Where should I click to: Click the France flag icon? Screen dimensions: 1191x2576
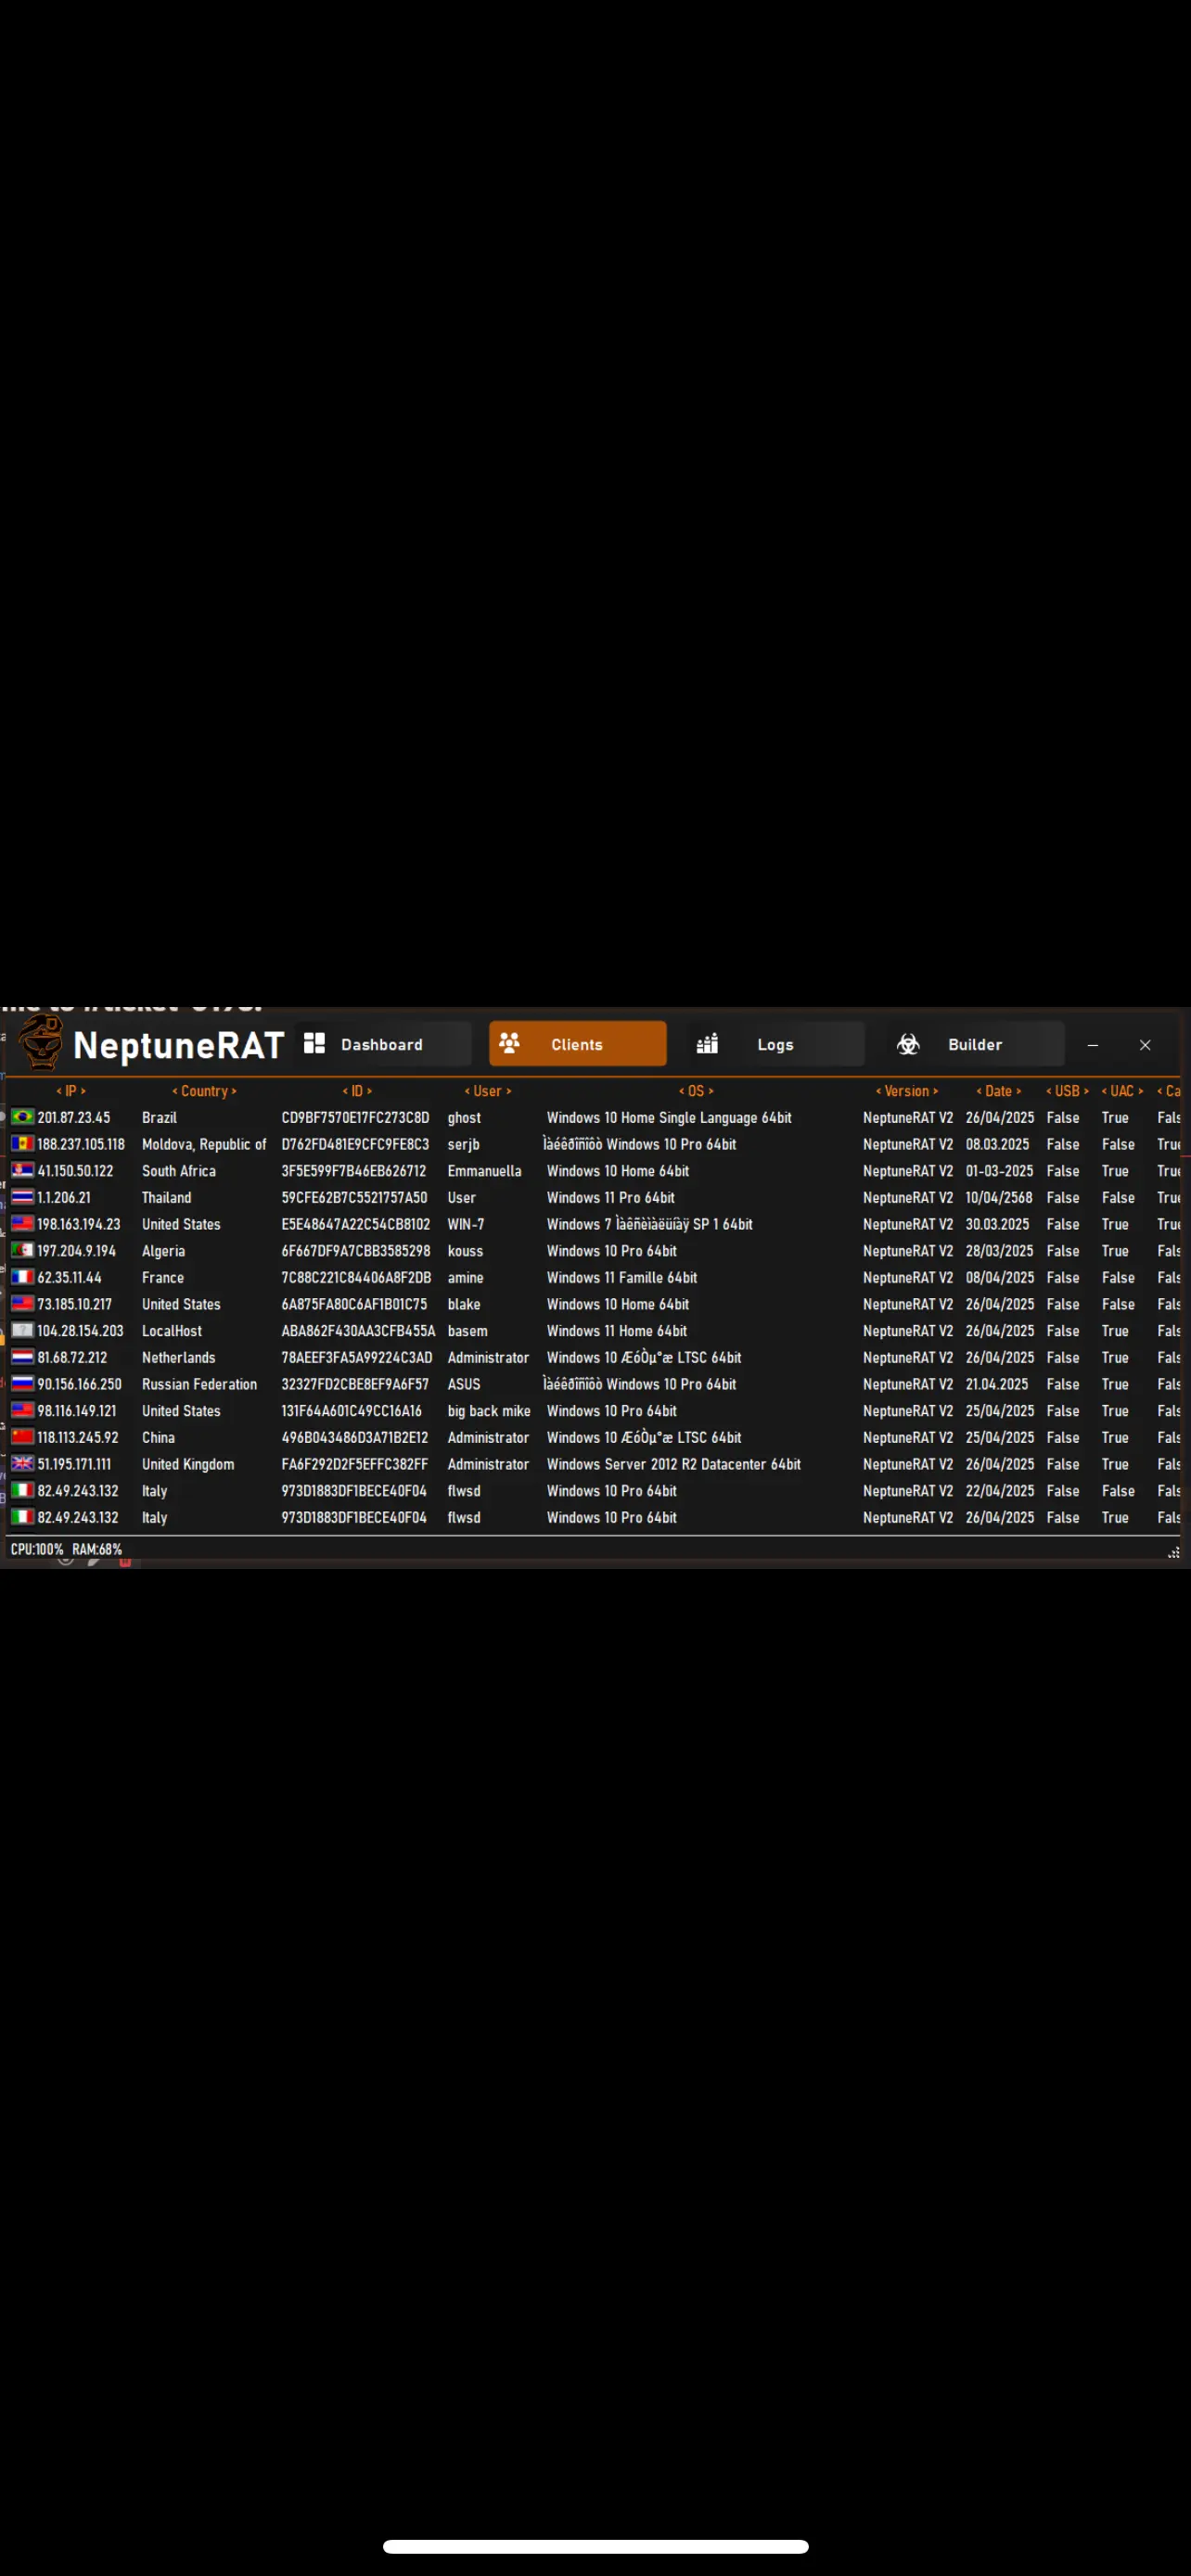tap(22, 1277)
